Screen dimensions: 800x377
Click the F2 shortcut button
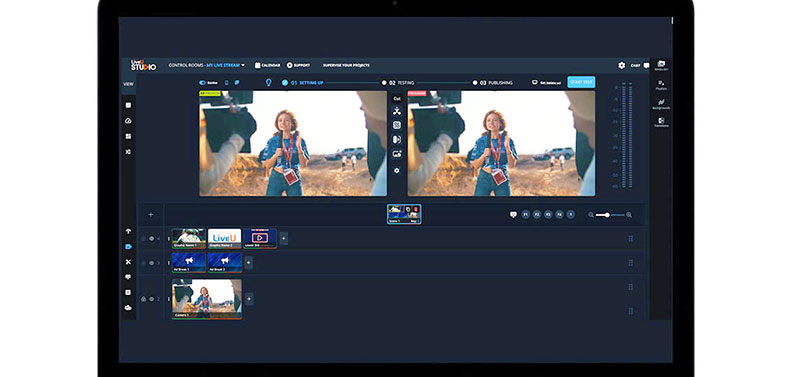[537, 215]
